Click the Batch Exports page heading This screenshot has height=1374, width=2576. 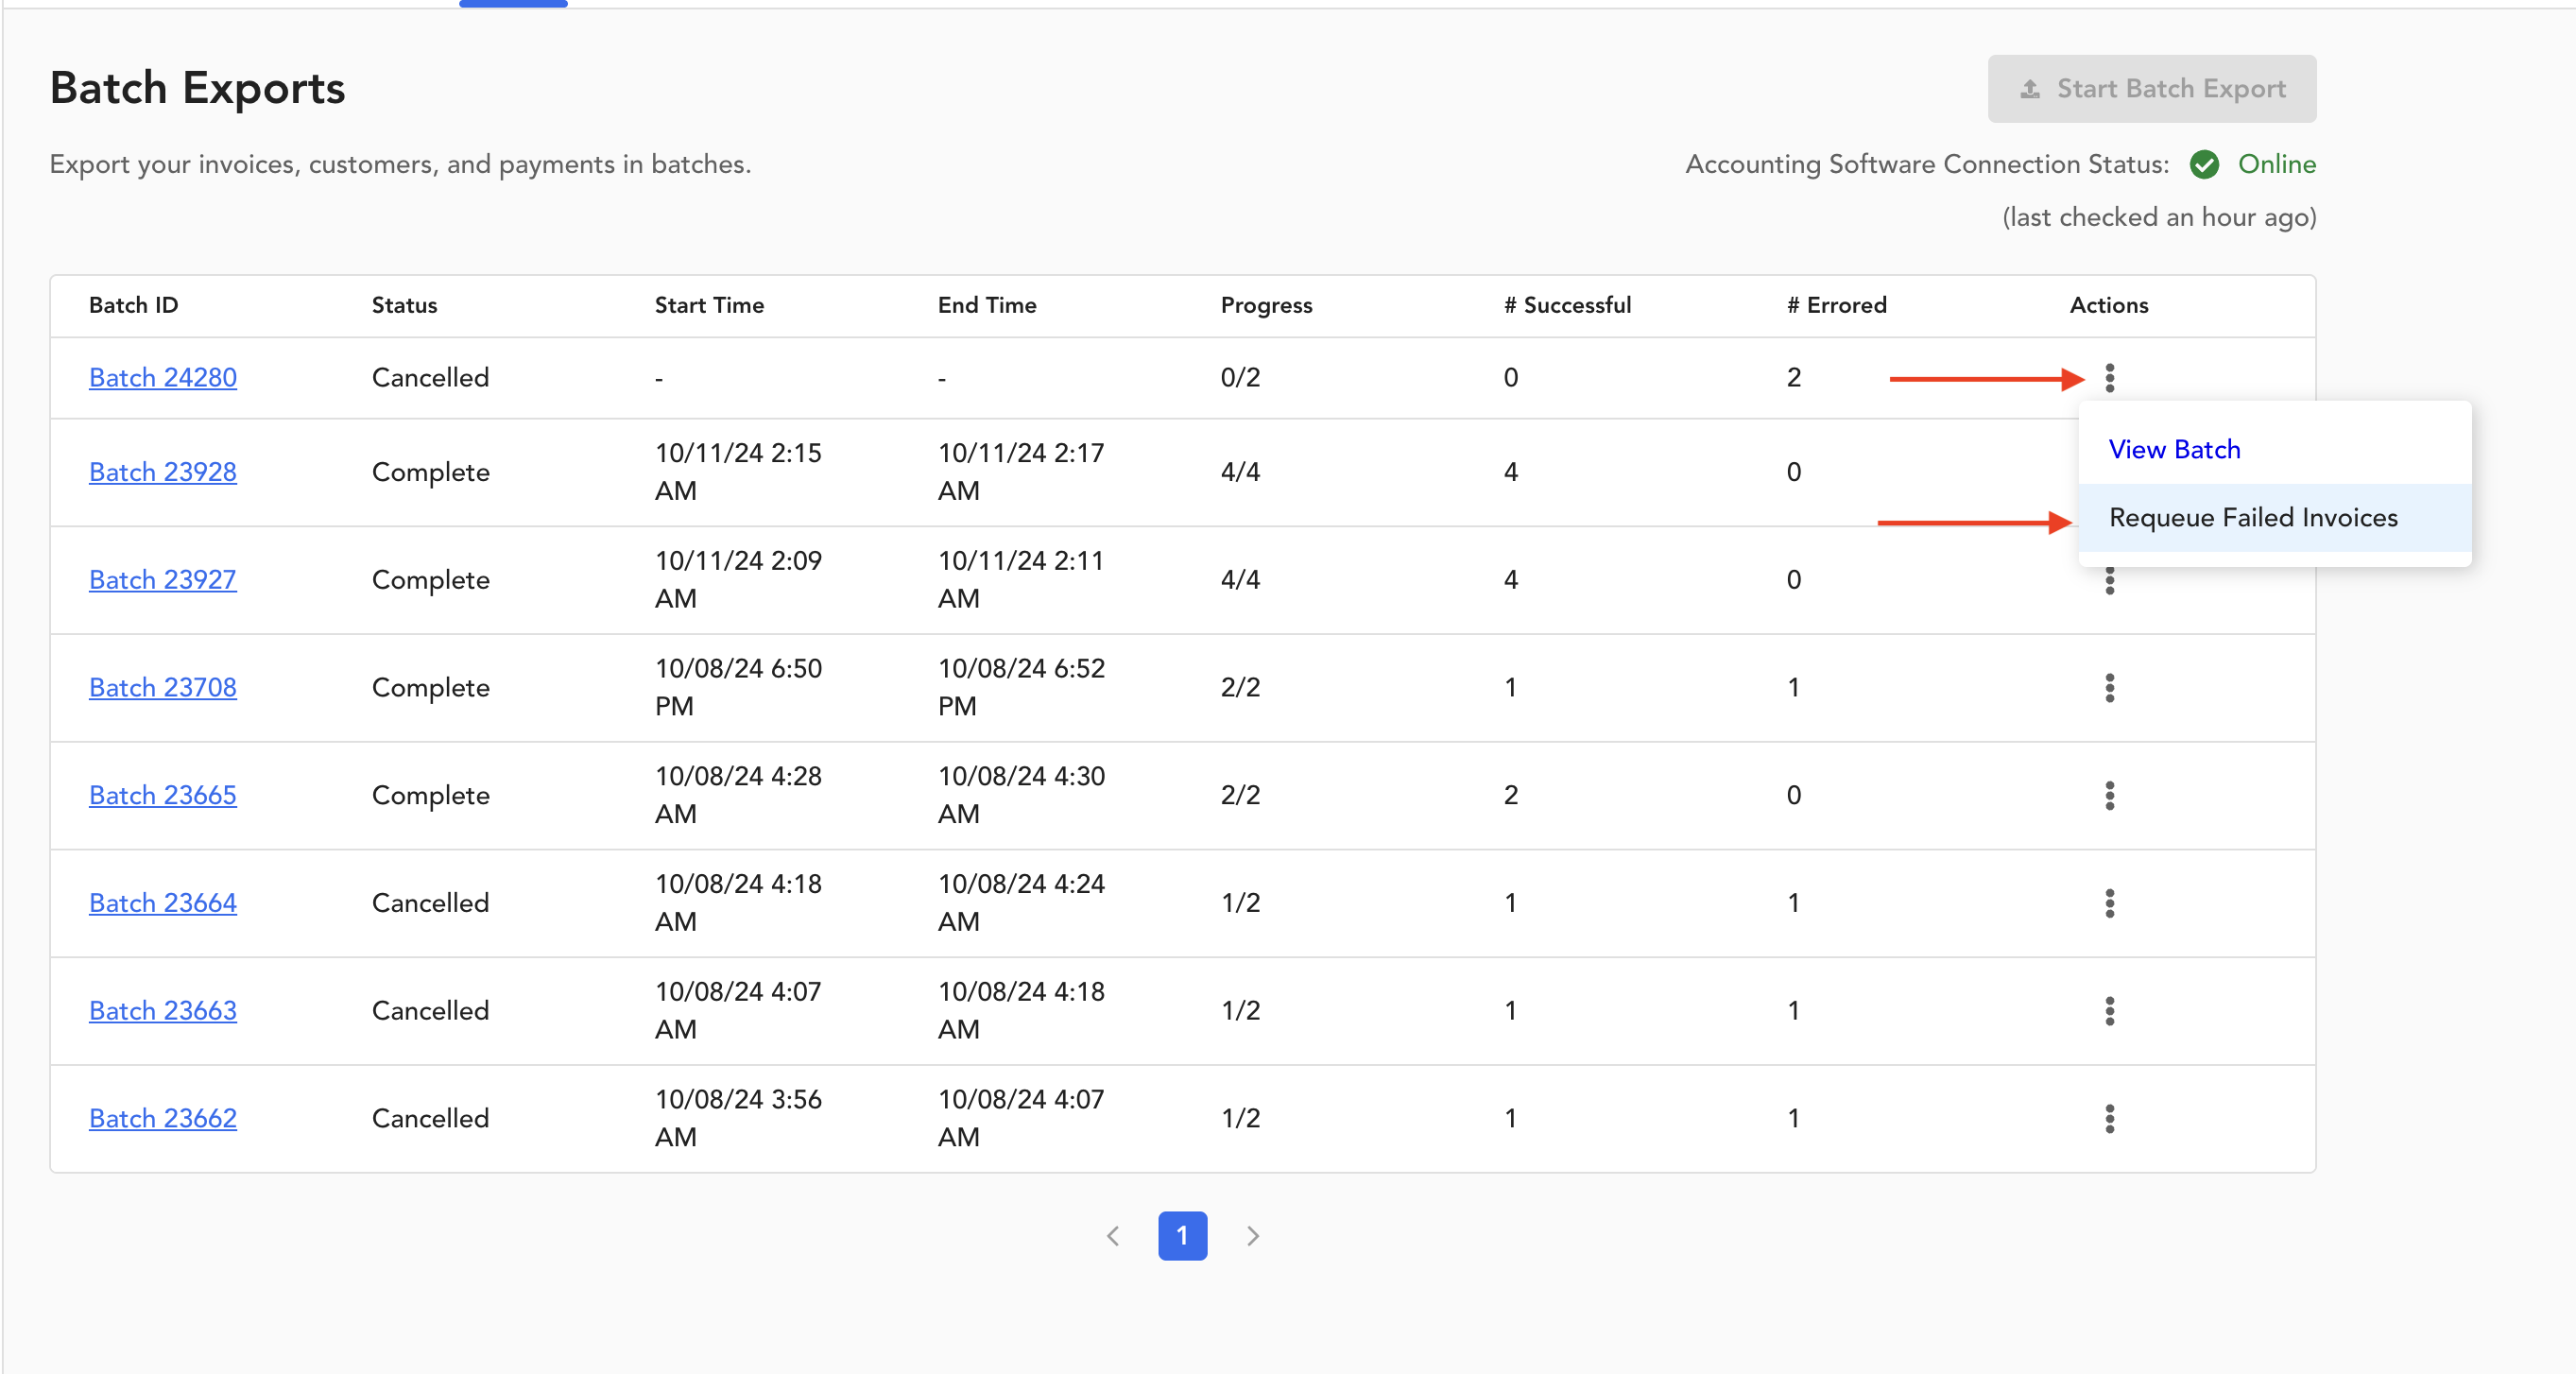click(198, 89)
